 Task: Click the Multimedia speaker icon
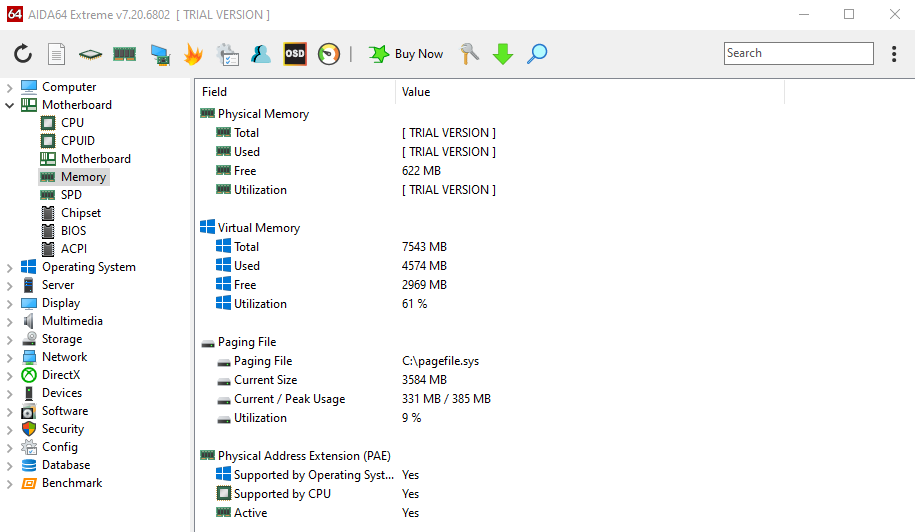pos(29,321)
